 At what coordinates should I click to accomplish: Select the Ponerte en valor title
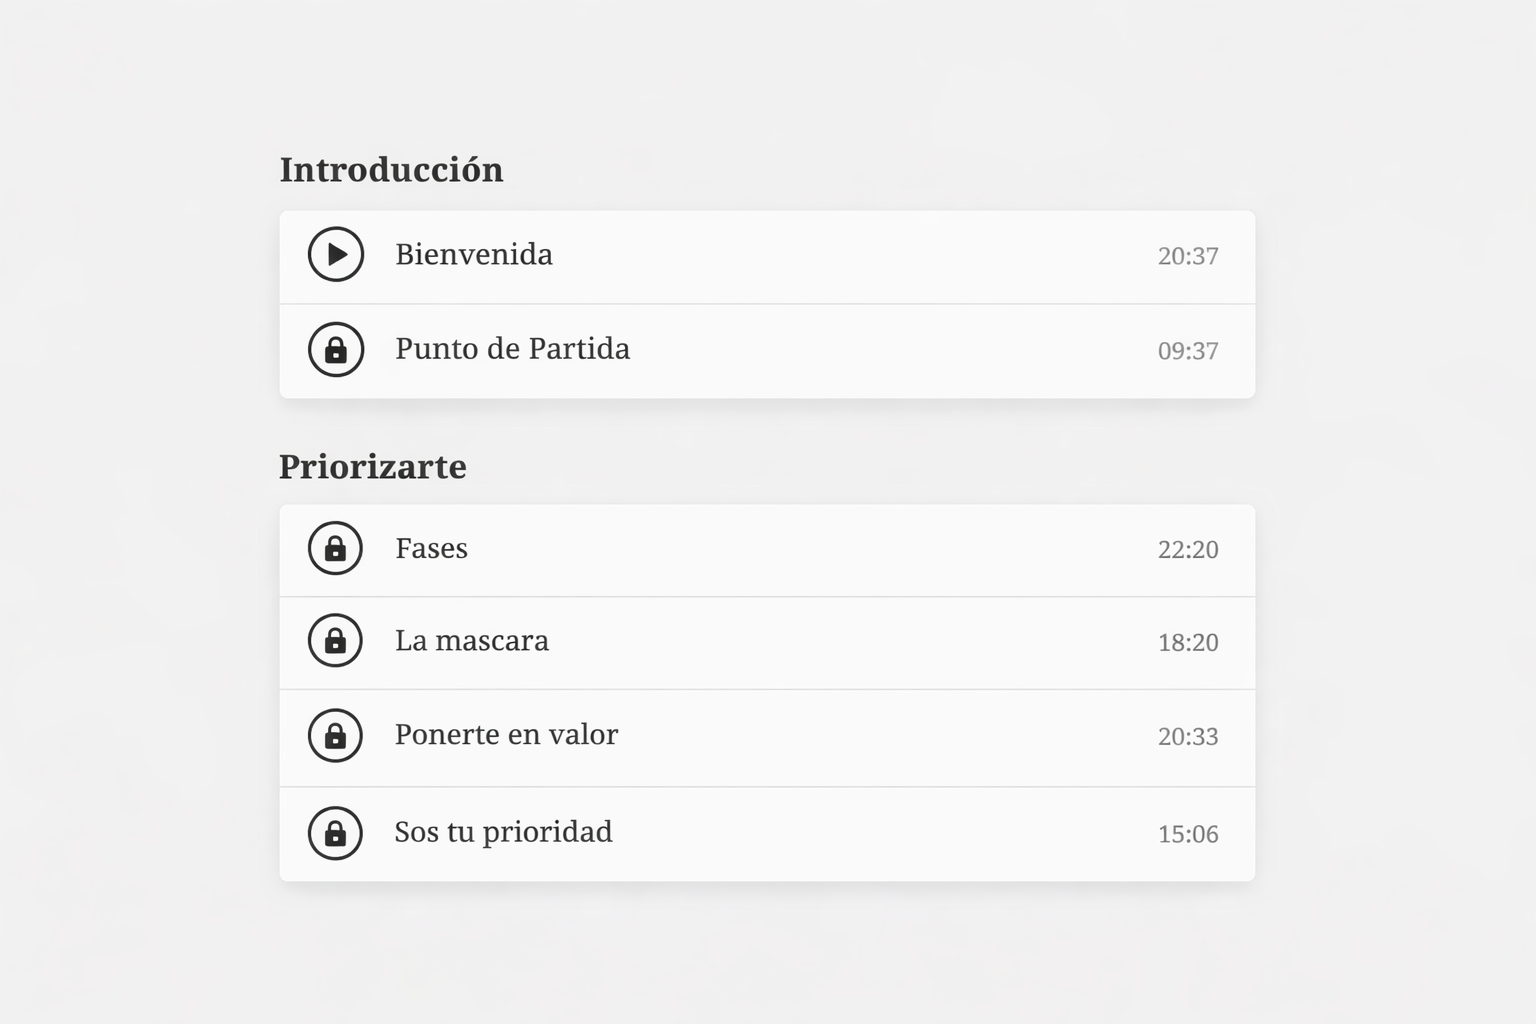pyautogui.click(x=506, y=735)
